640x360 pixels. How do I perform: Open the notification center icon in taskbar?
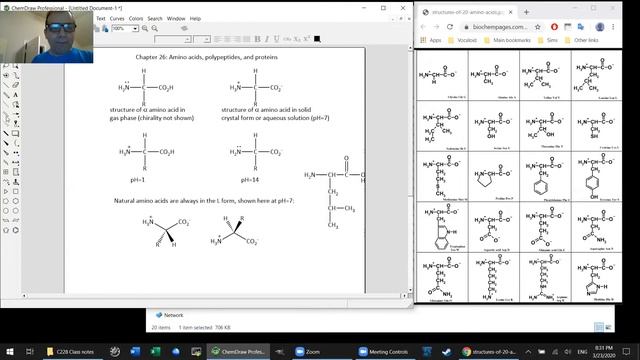[627, 351]
